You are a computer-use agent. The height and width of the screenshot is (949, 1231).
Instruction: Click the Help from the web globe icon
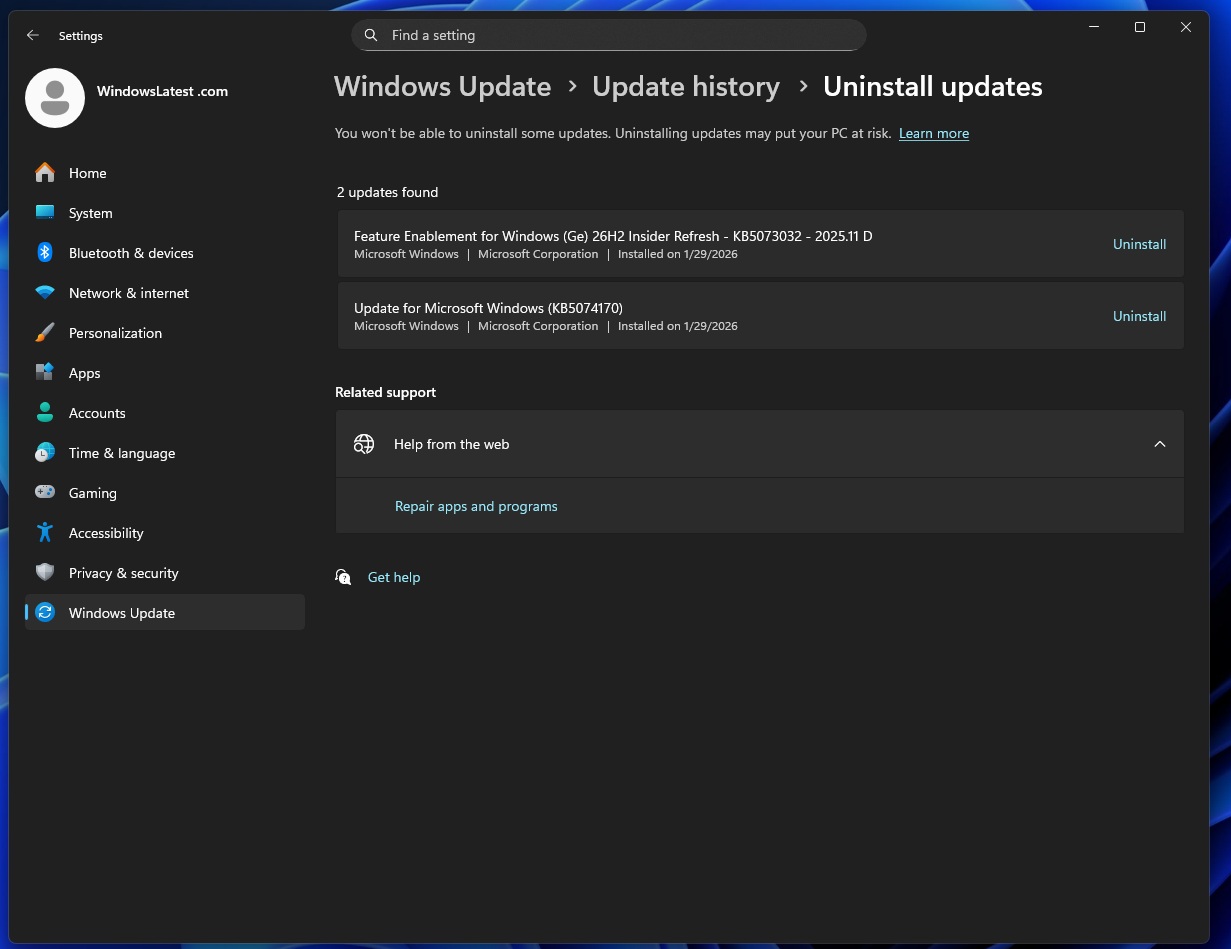[x=363, y=443]
